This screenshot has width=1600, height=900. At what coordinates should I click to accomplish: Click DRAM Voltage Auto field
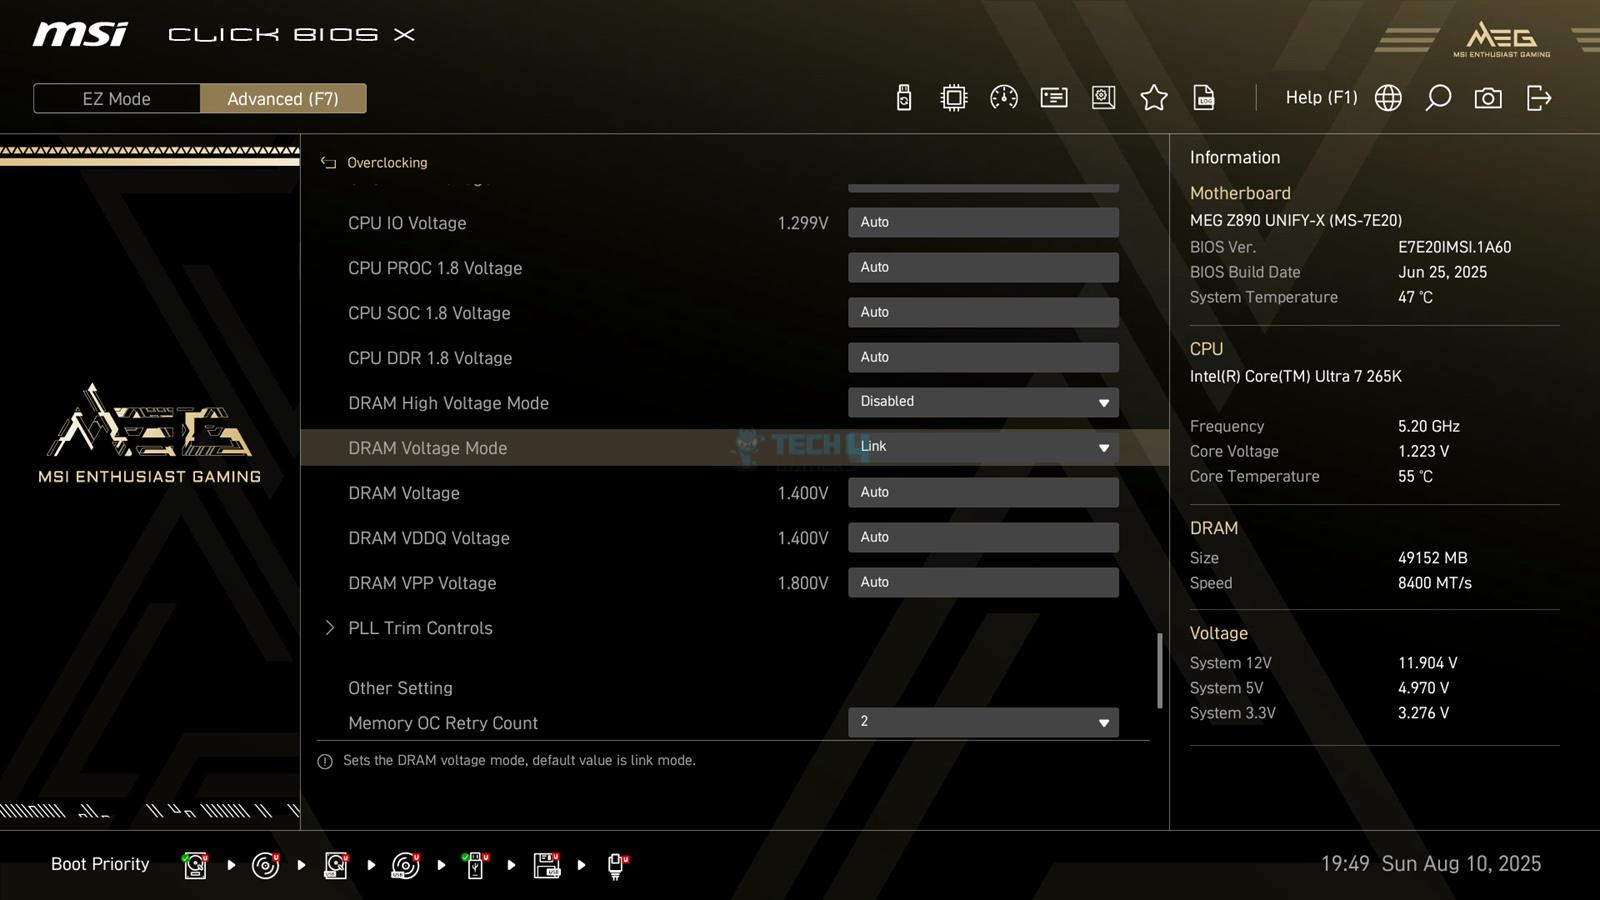tap(983, 492)
